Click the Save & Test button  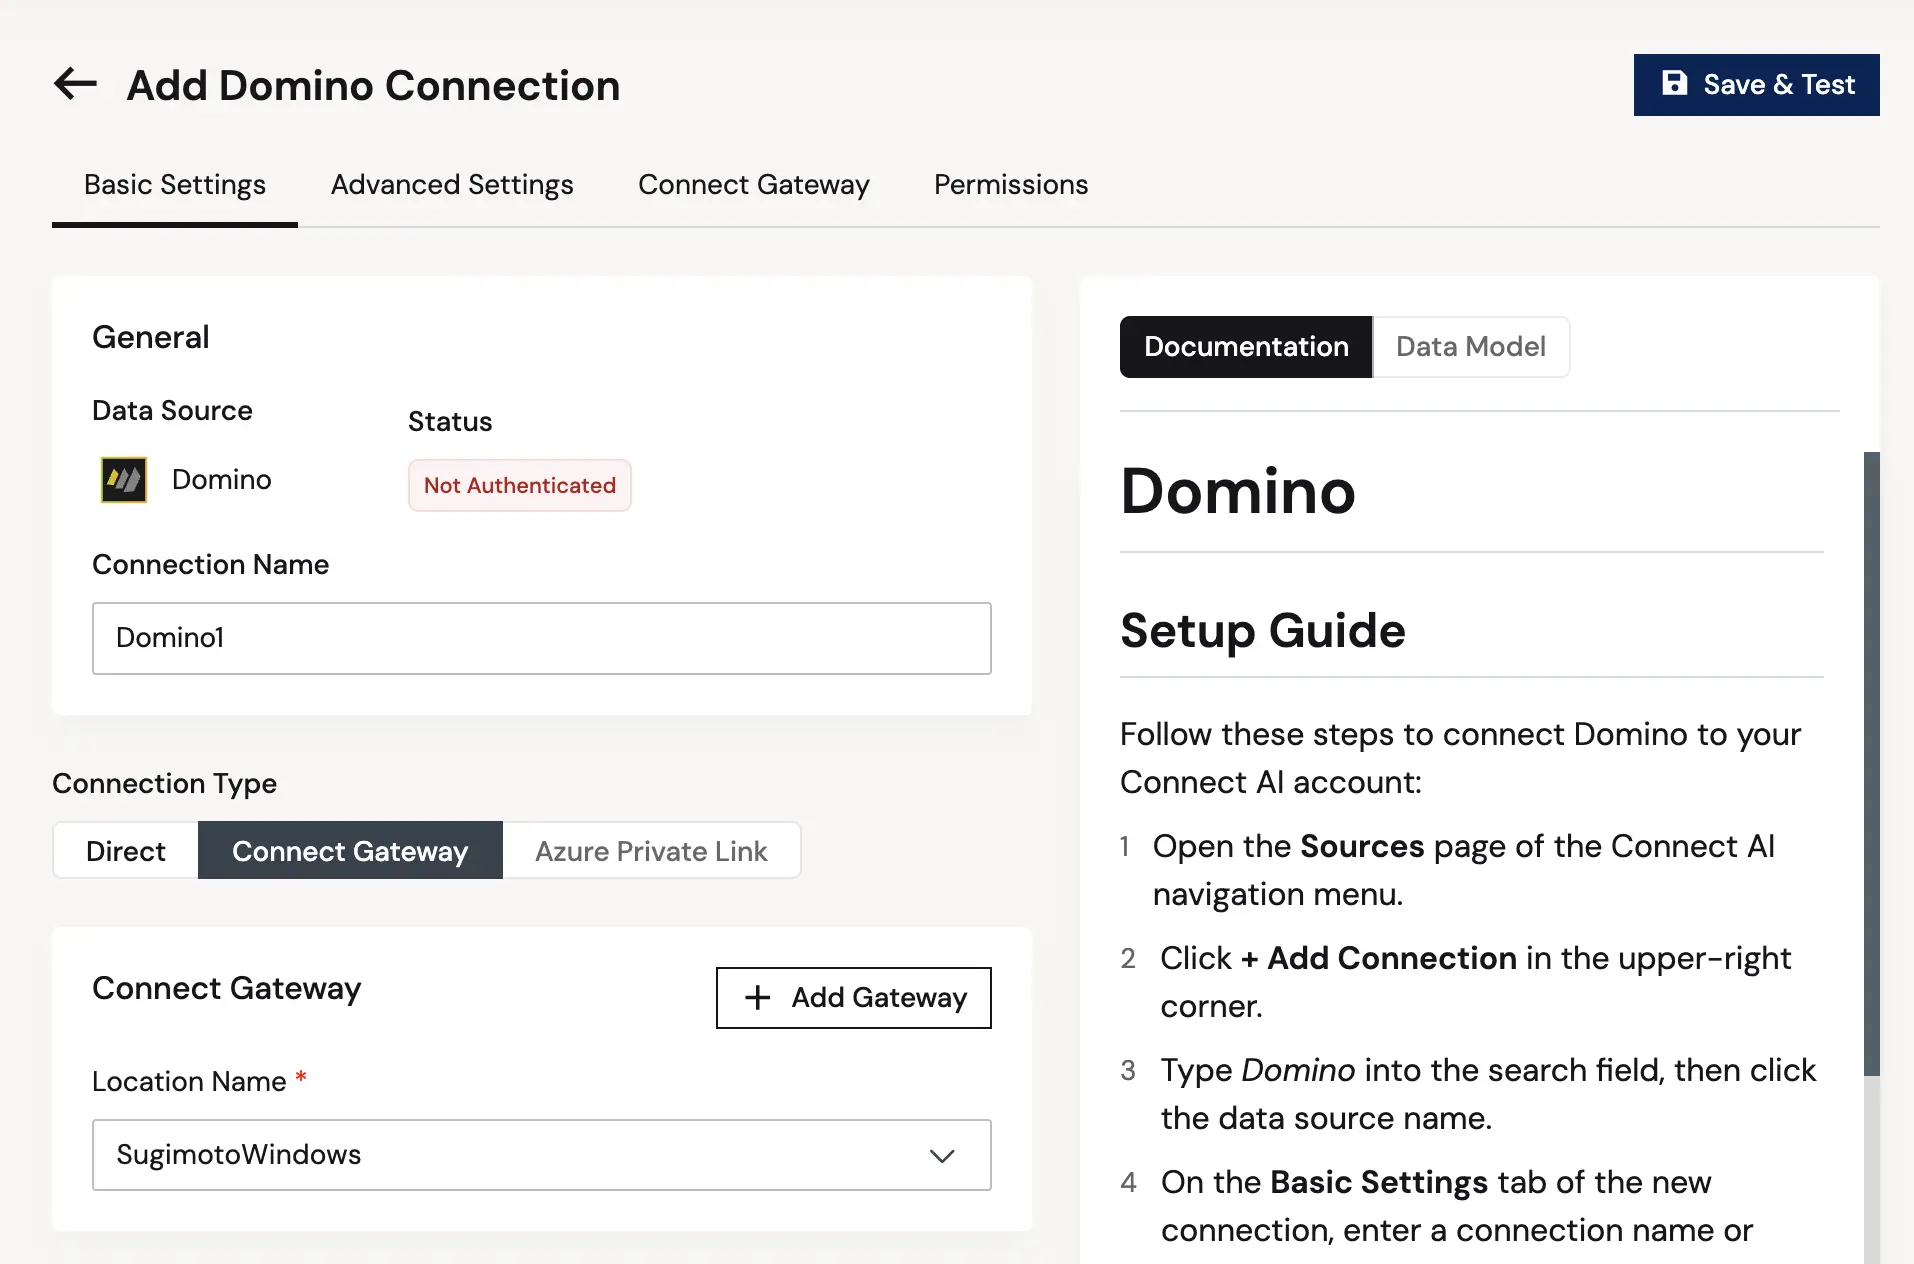(x=1756, y=85)
